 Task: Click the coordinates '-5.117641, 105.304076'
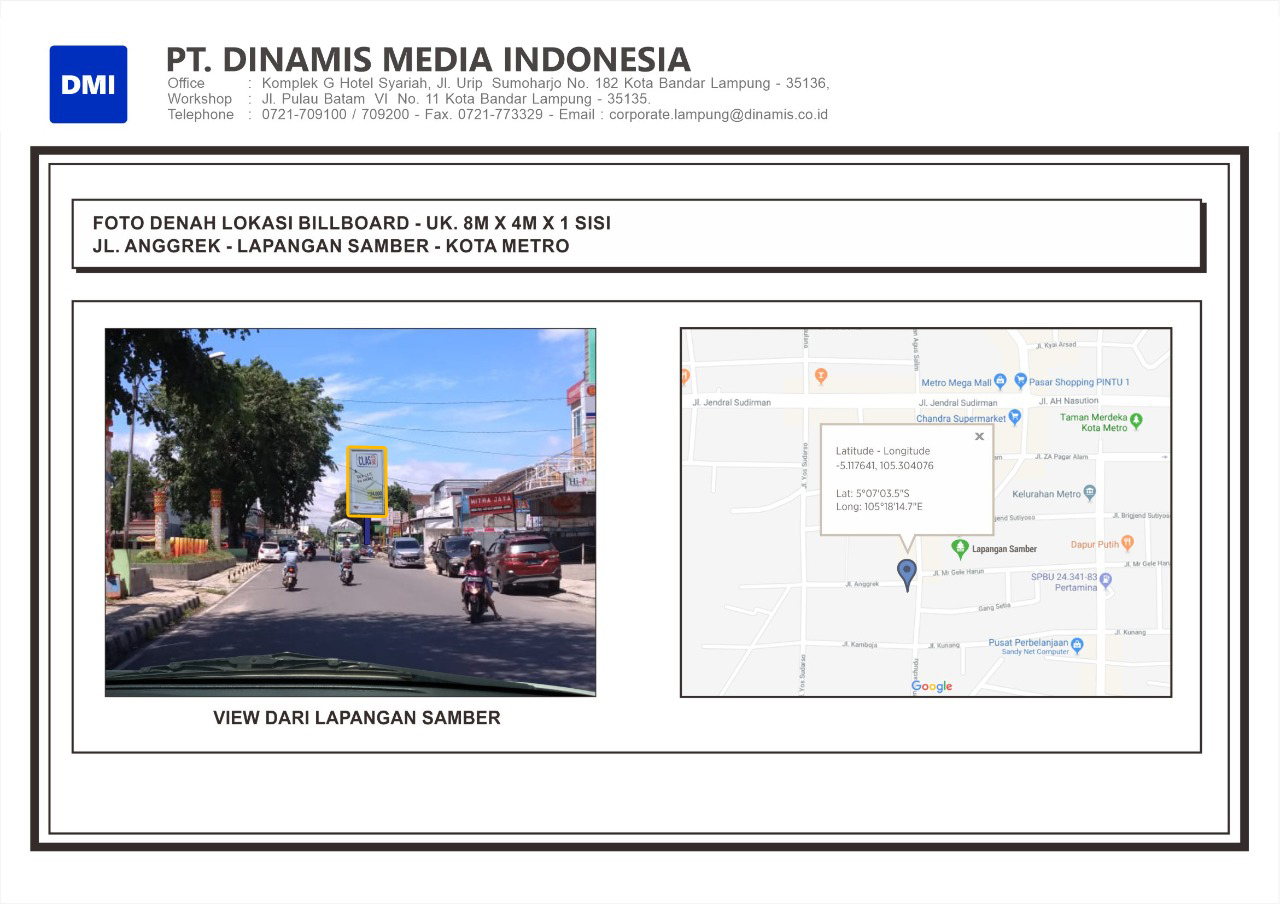[885, 466]
